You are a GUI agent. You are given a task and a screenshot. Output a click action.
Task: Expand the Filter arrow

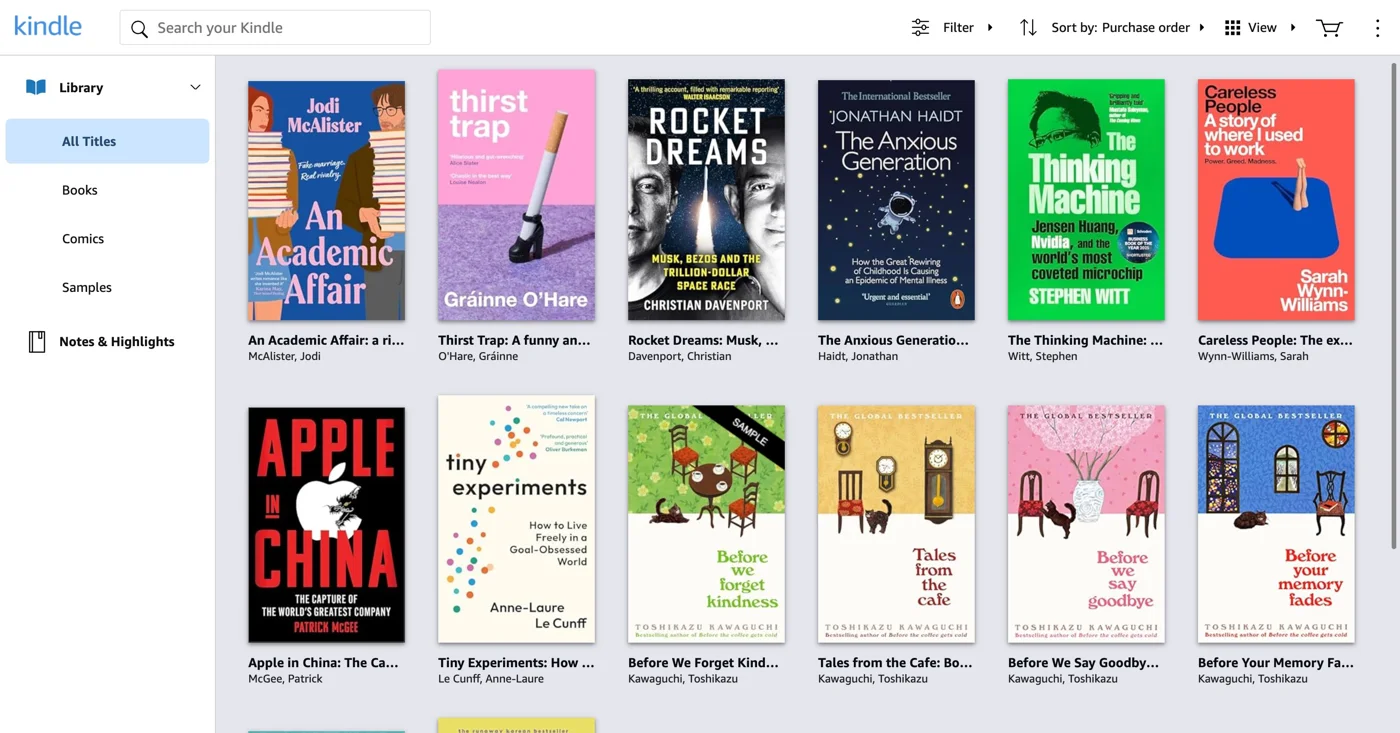(990, 28)
